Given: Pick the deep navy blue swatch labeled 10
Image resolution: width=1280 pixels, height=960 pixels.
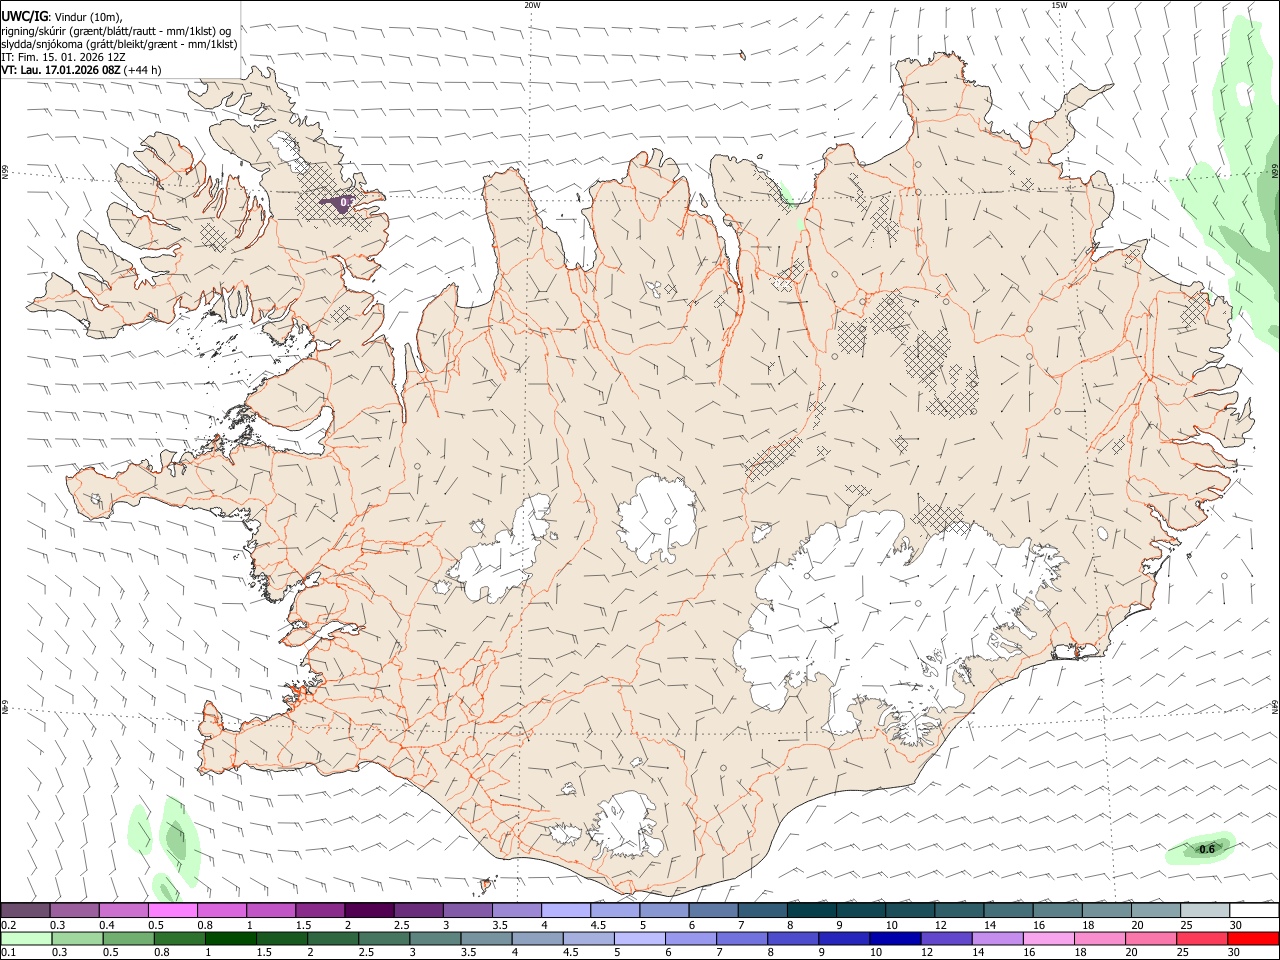Looking at the screenshot, I should [896, 938].
